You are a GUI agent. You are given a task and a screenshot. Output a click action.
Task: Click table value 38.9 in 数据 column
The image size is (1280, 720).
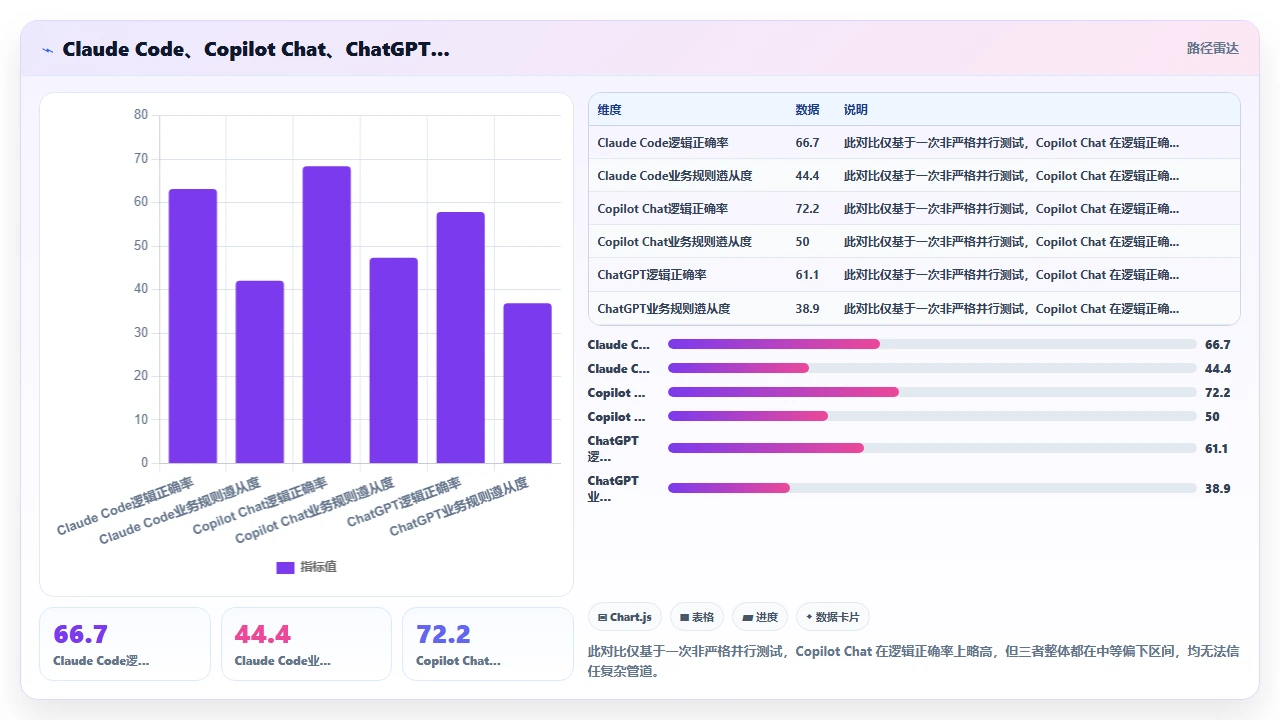point(807,309)
